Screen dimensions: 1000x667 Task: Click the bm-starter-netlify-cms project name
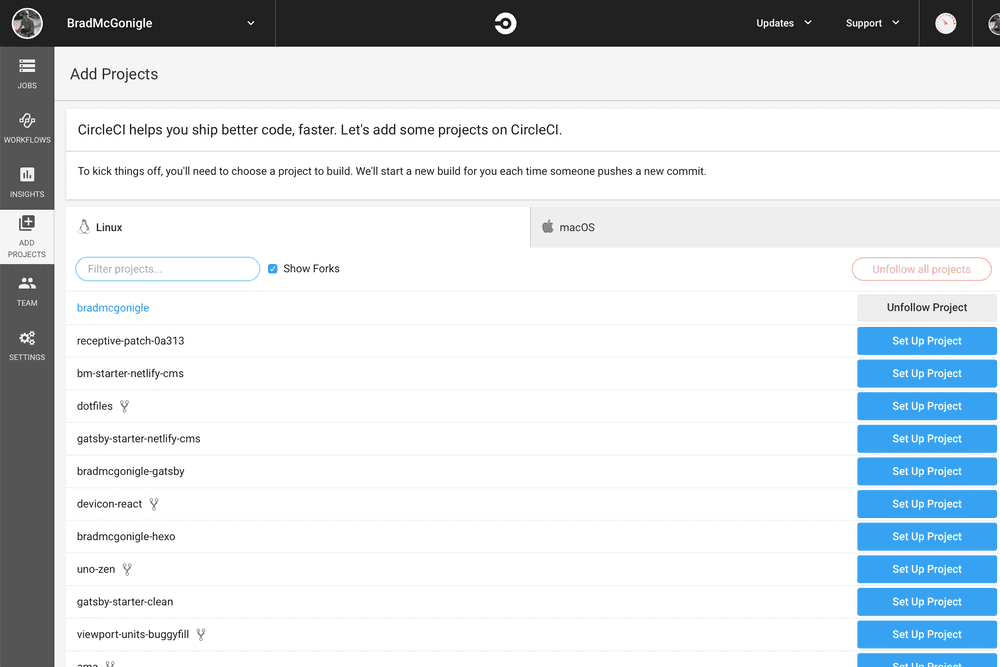pos(130,374)
